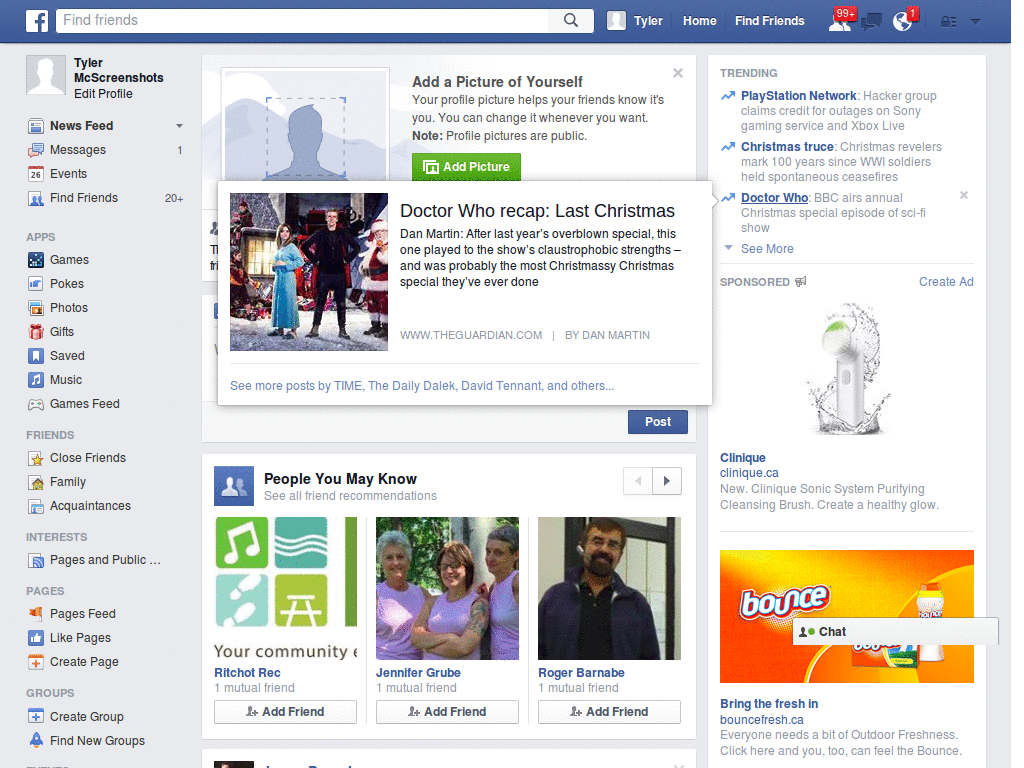Open the friend requests icon in top bar
1024x768 pixels.
click(x=838, y=20)
